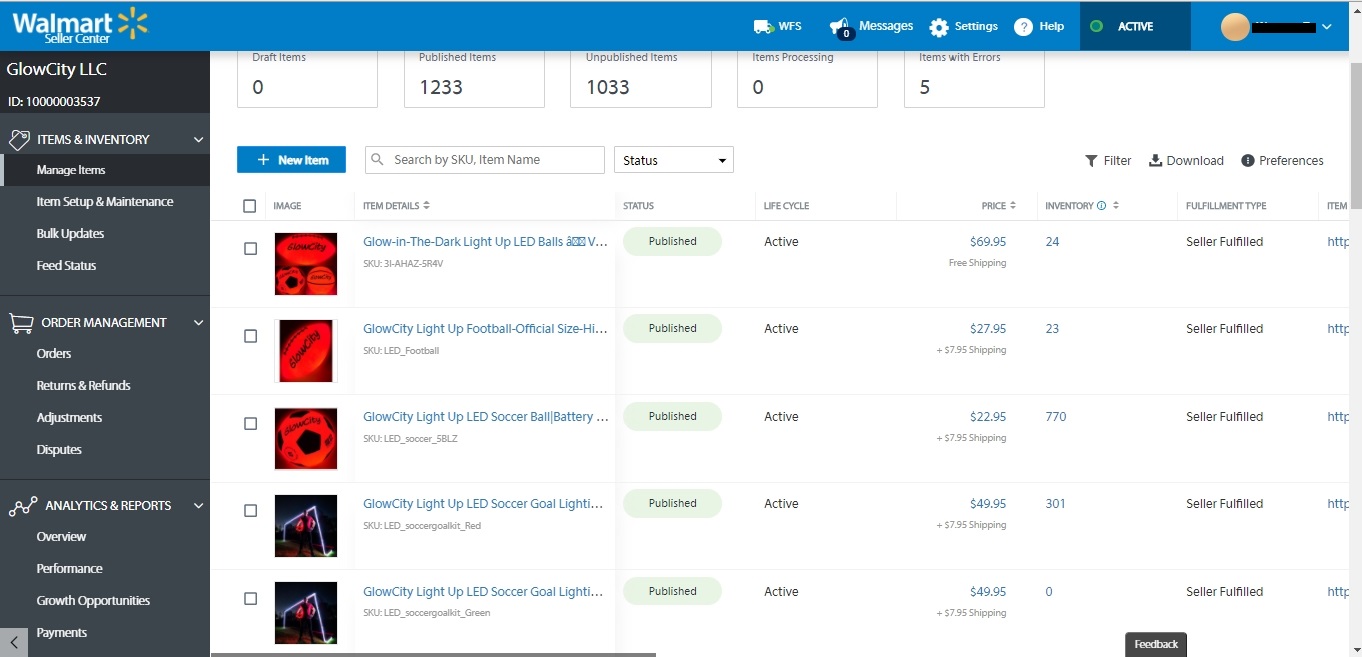Select checkbox for LED_soccer_5BLZ row
Screen dimensions: 1362x657
click(x=250, y=423)
